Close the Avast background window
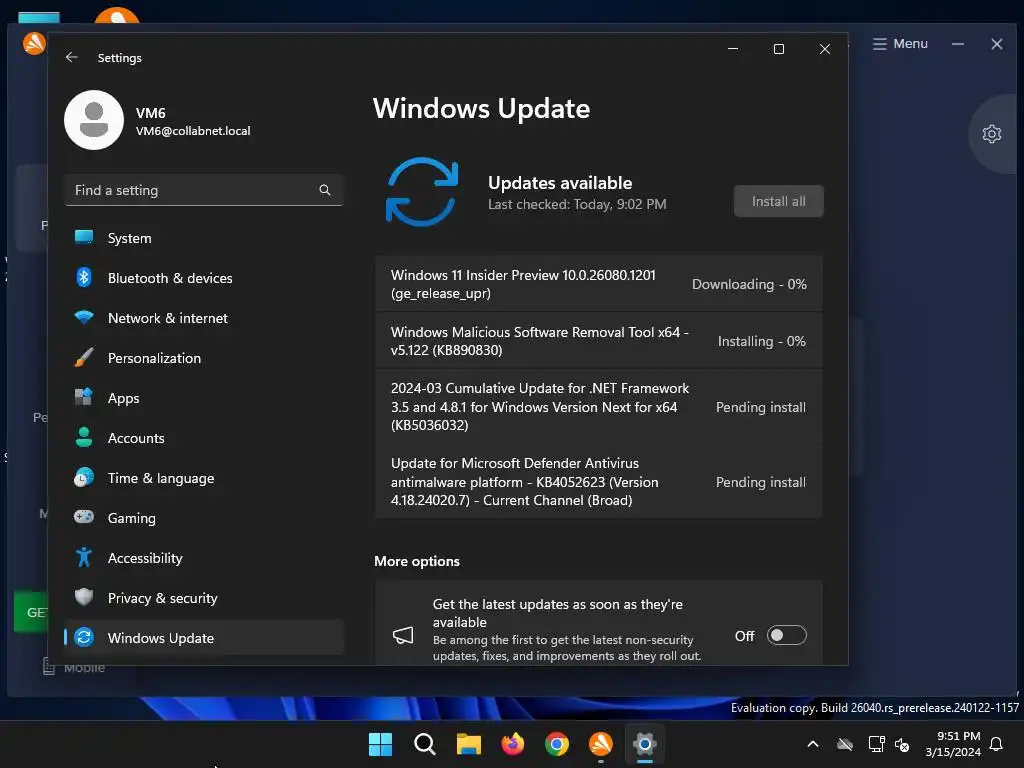The image size is (1024, 768). click(x=997, y=44)
